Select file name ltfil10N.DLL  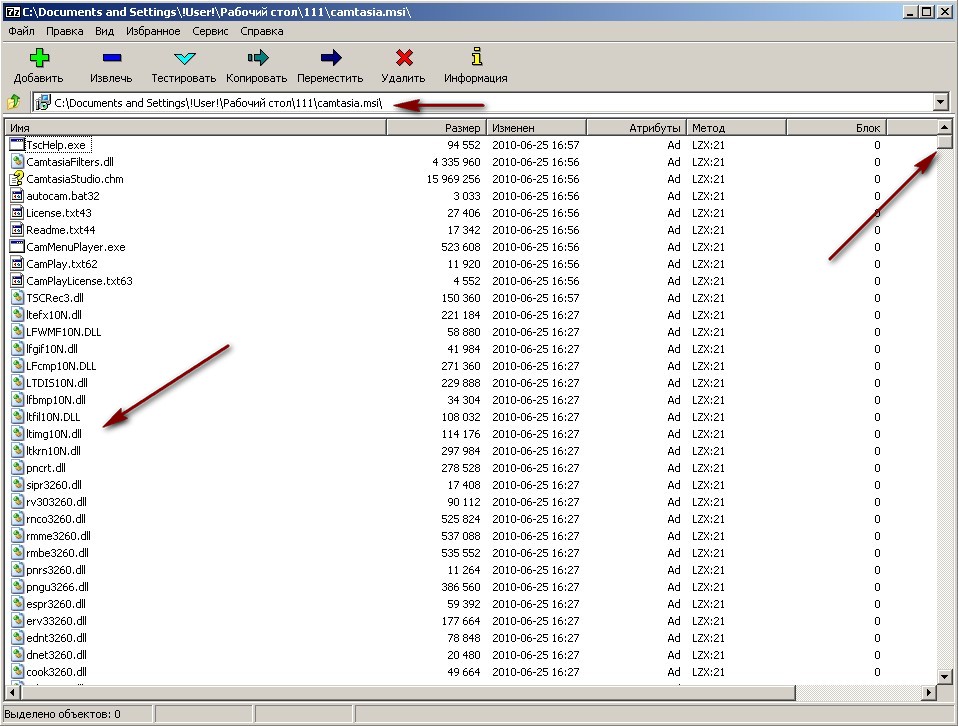[53, 417]
